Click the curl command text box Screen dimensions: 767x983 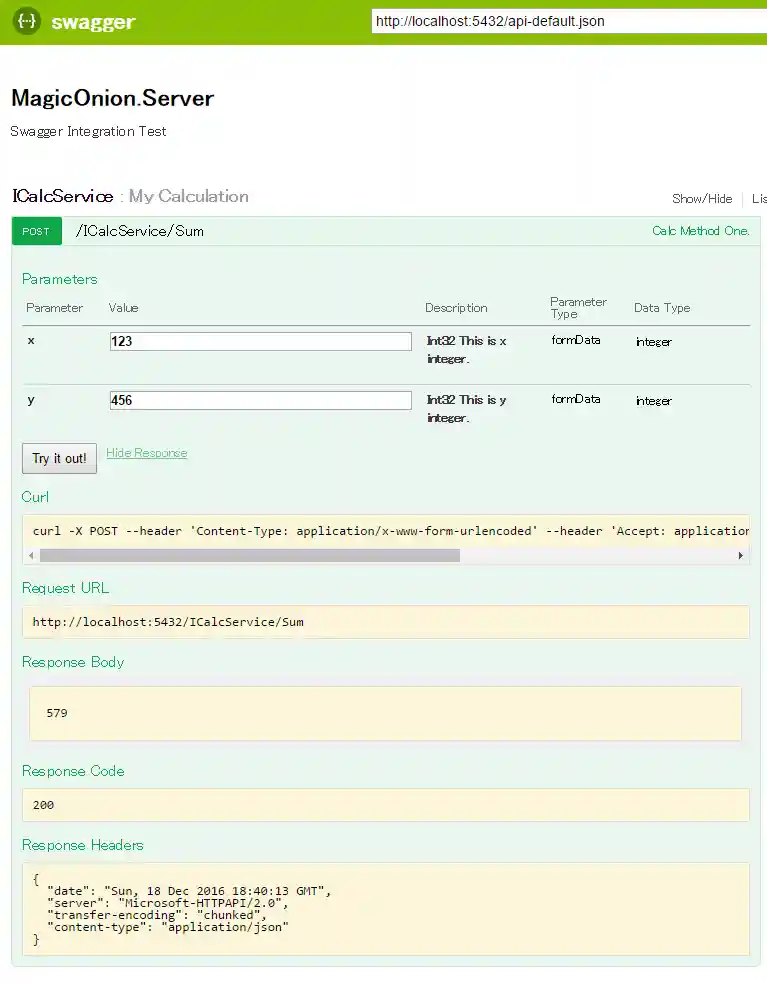385,531
